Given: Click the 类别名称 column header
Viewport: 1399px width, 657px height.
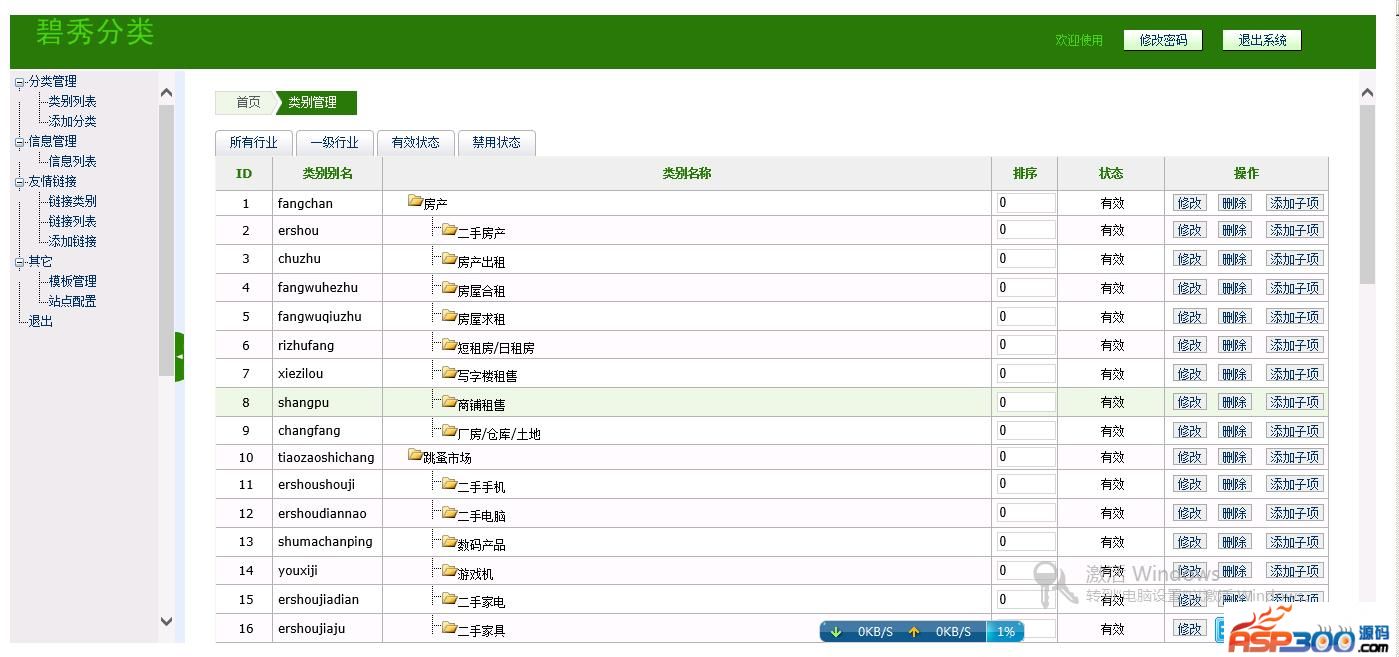Looking at the screenshot, I should pos(687,173).
